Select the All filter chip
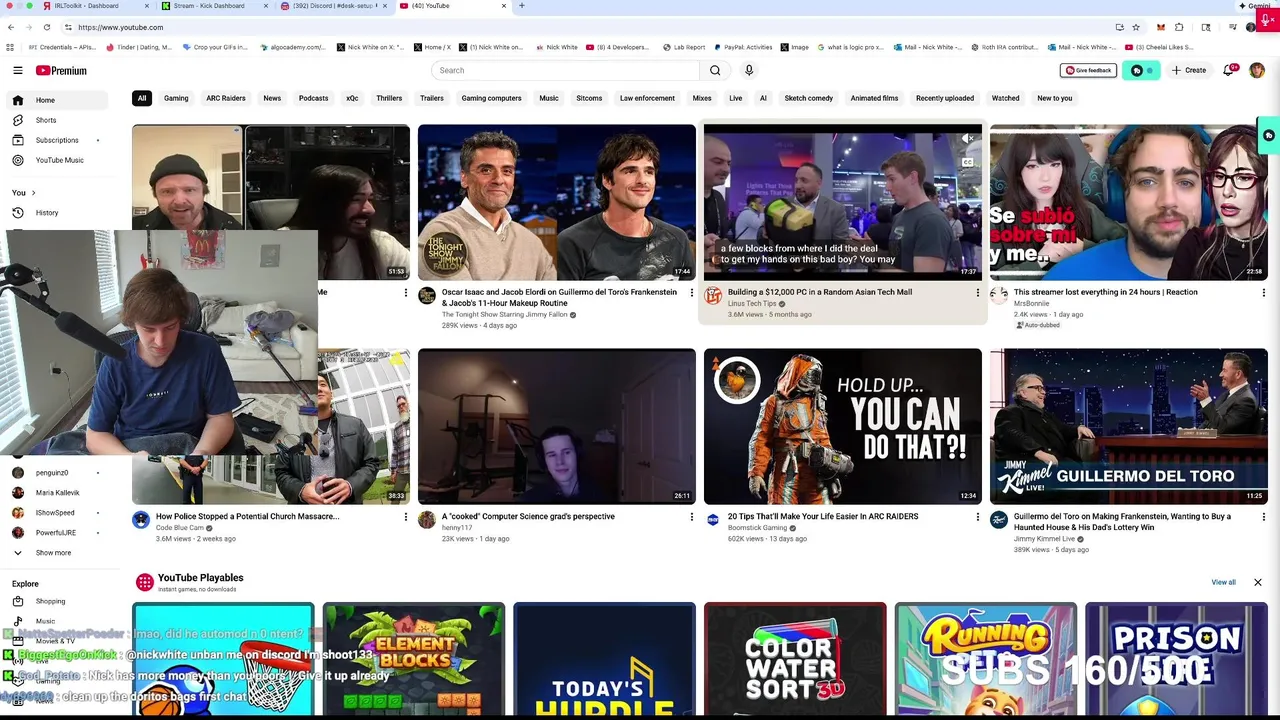Viewport: 1280px width, 720px height. 142,98
